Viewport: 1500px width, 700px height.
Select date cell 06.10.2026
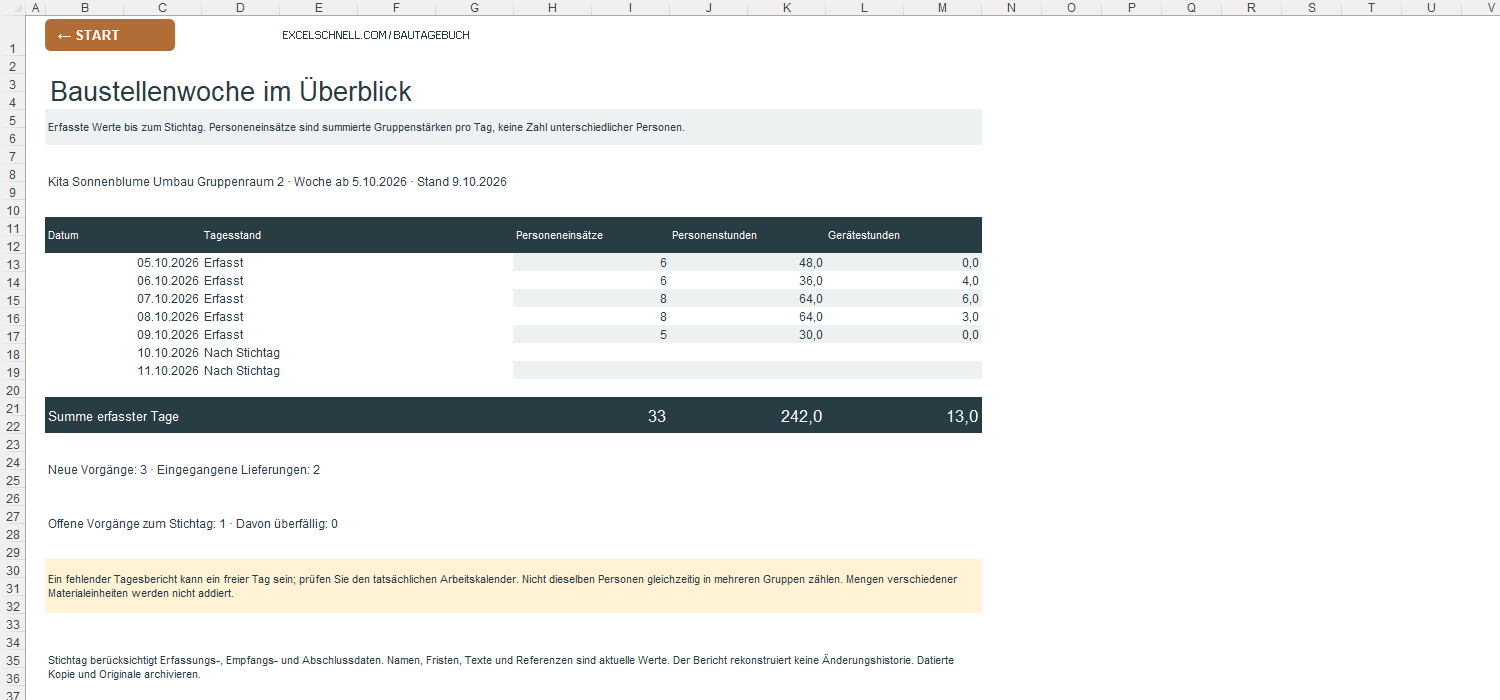pyautogui.click(x=168, y=281)
